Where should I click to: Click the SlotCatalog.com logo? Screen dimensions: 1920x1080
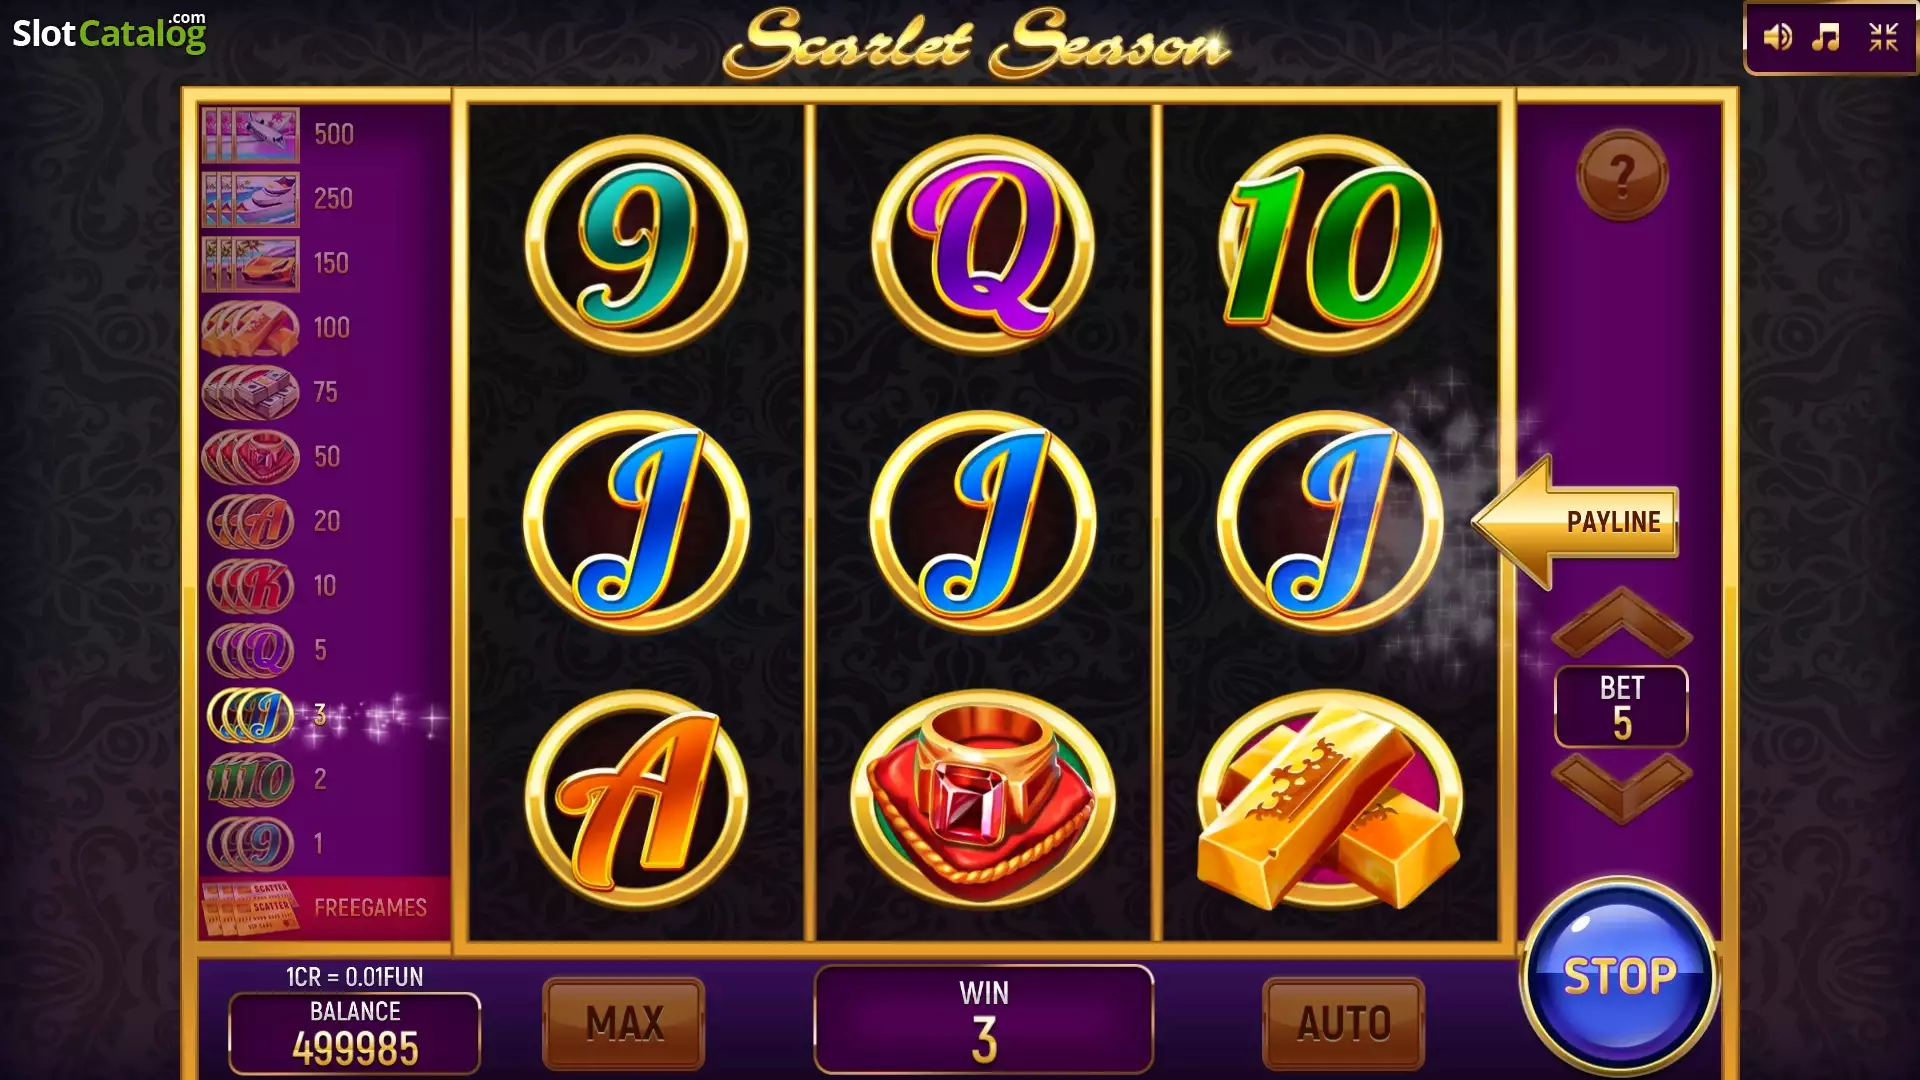[x=109, y=33]
